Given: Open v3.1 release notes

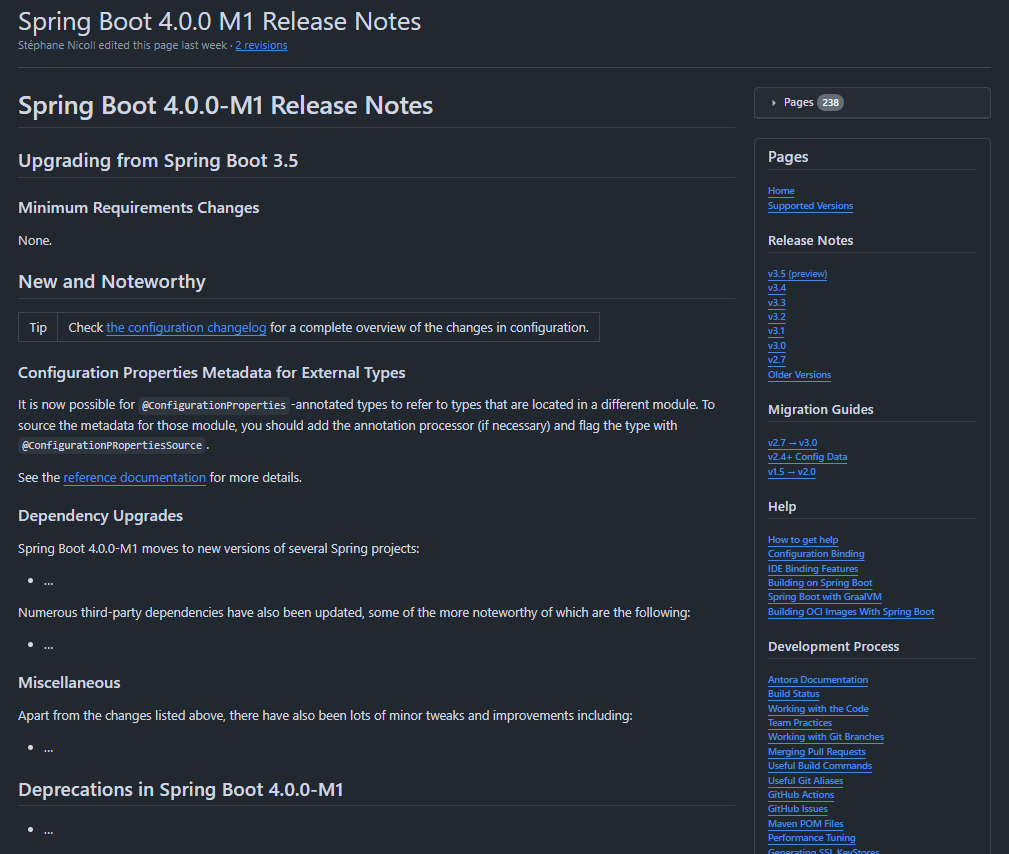Looking at the screenshot, I should (x=776, y=331).
